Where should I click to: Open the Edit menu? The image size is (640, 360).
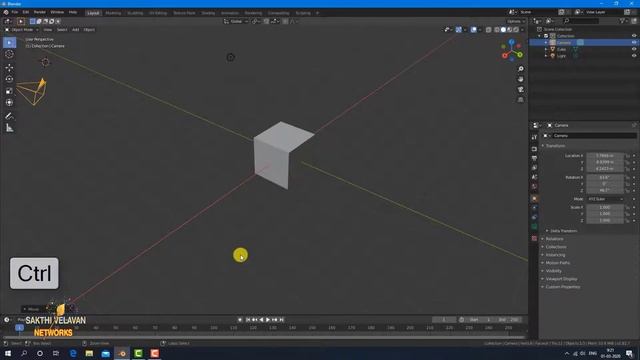(x=26, y=12)
